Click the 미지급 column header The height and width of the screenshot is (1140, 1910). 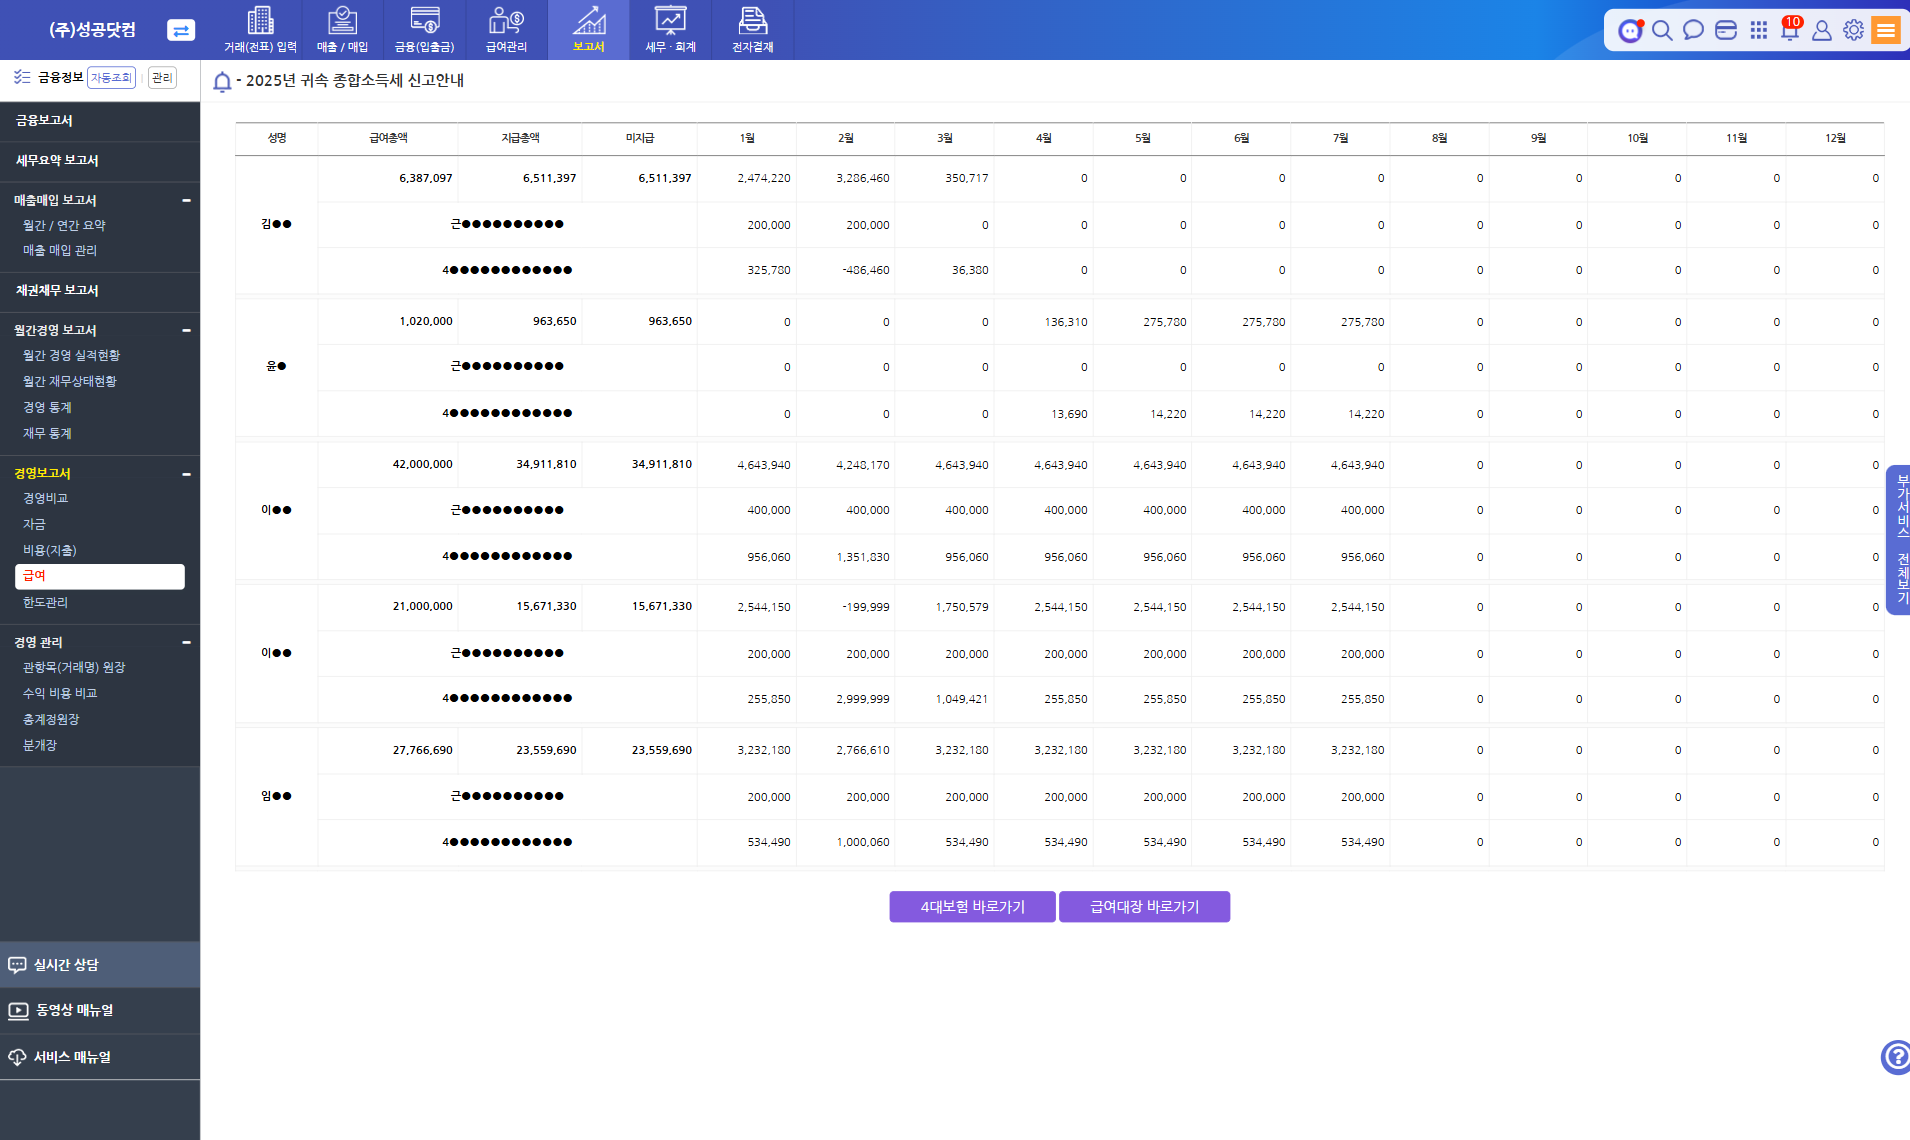coord(640,138)
